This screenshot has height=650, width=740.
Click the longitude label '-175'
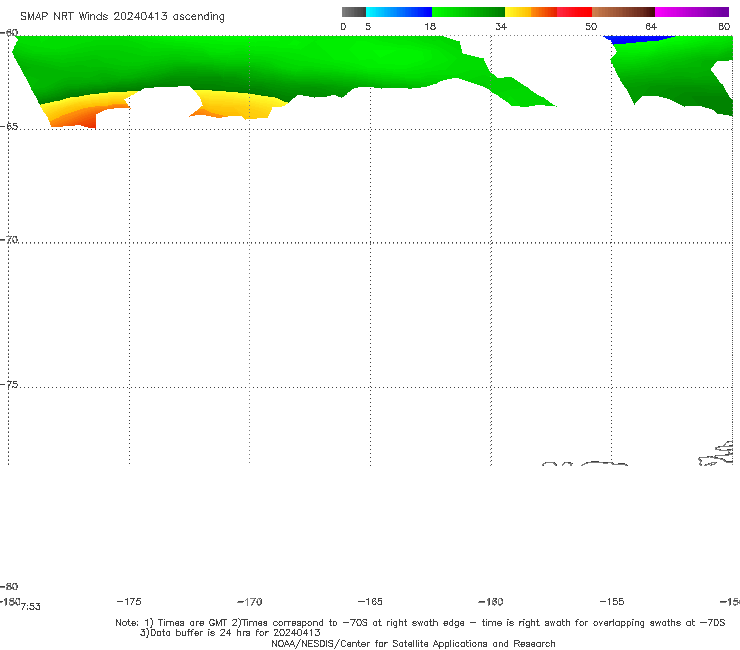pyautogui.click(x=129, y=601)
